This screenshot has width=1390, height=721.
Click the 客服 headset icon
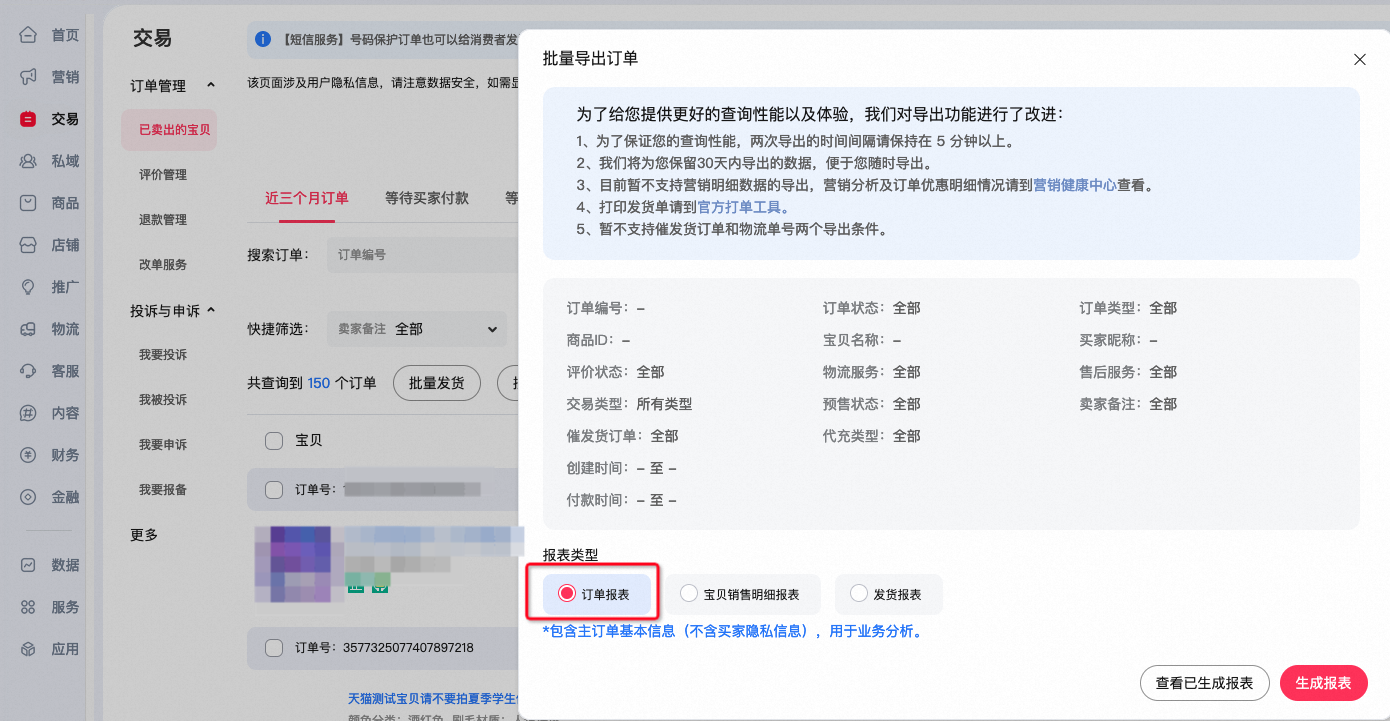29,371
